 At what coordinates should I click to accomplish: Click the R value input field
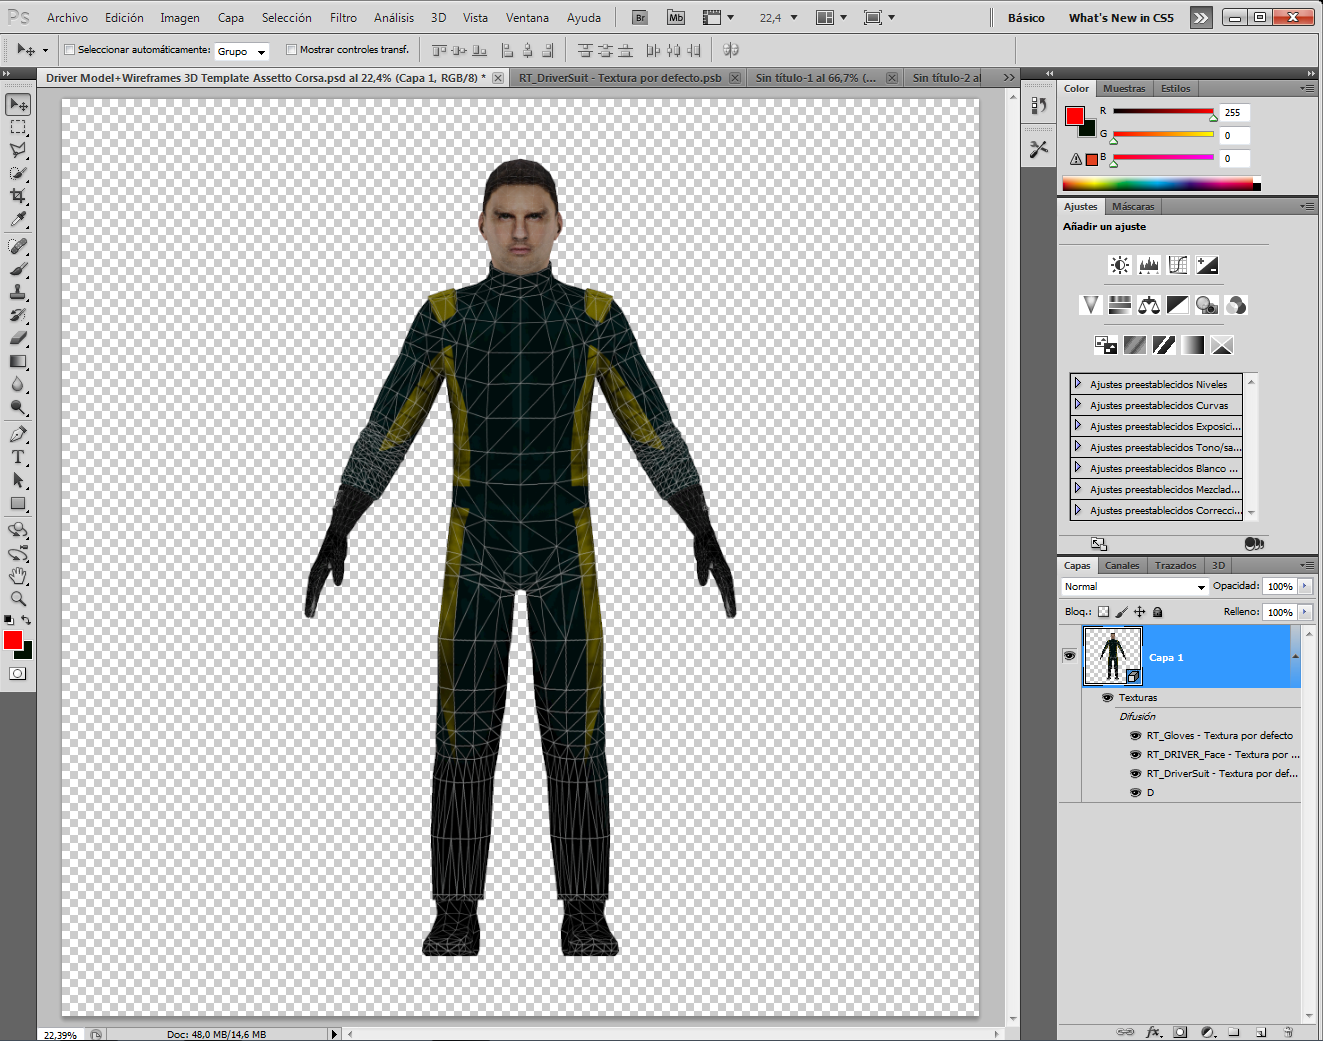(x=1234, y=113)
